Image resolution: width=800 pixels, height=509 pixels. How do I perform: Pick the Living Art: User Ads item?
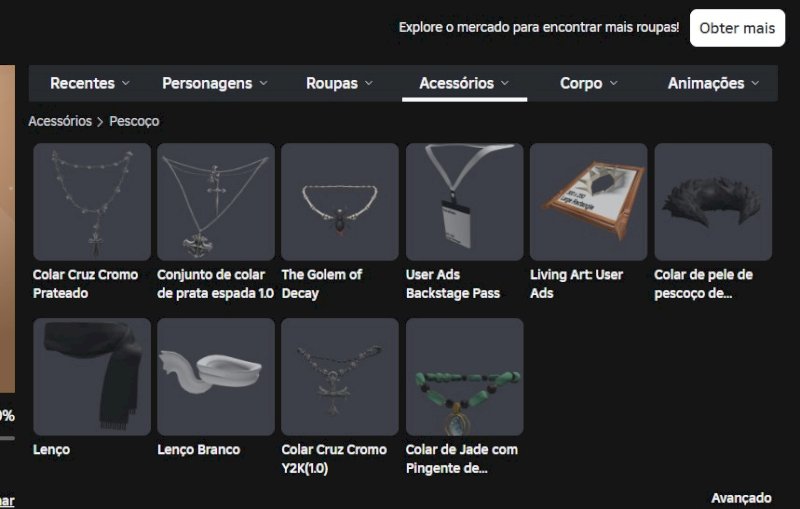click(588, 202)
